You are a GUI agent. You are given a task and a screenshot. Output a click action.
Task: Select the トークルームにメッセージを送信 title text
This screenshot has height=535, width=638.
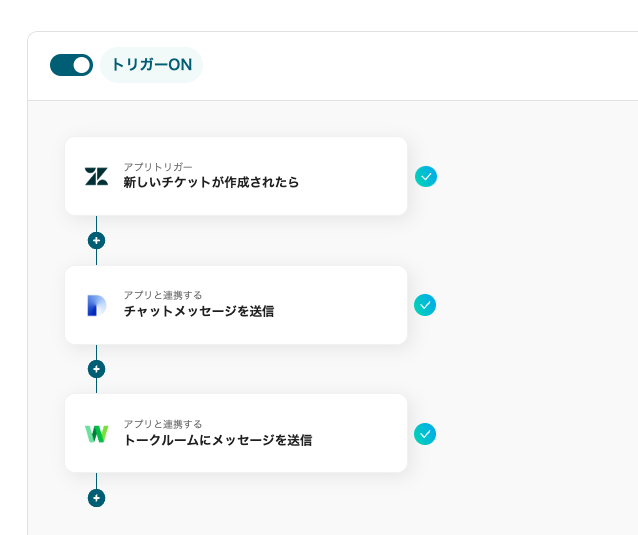[x=217, y=440]
